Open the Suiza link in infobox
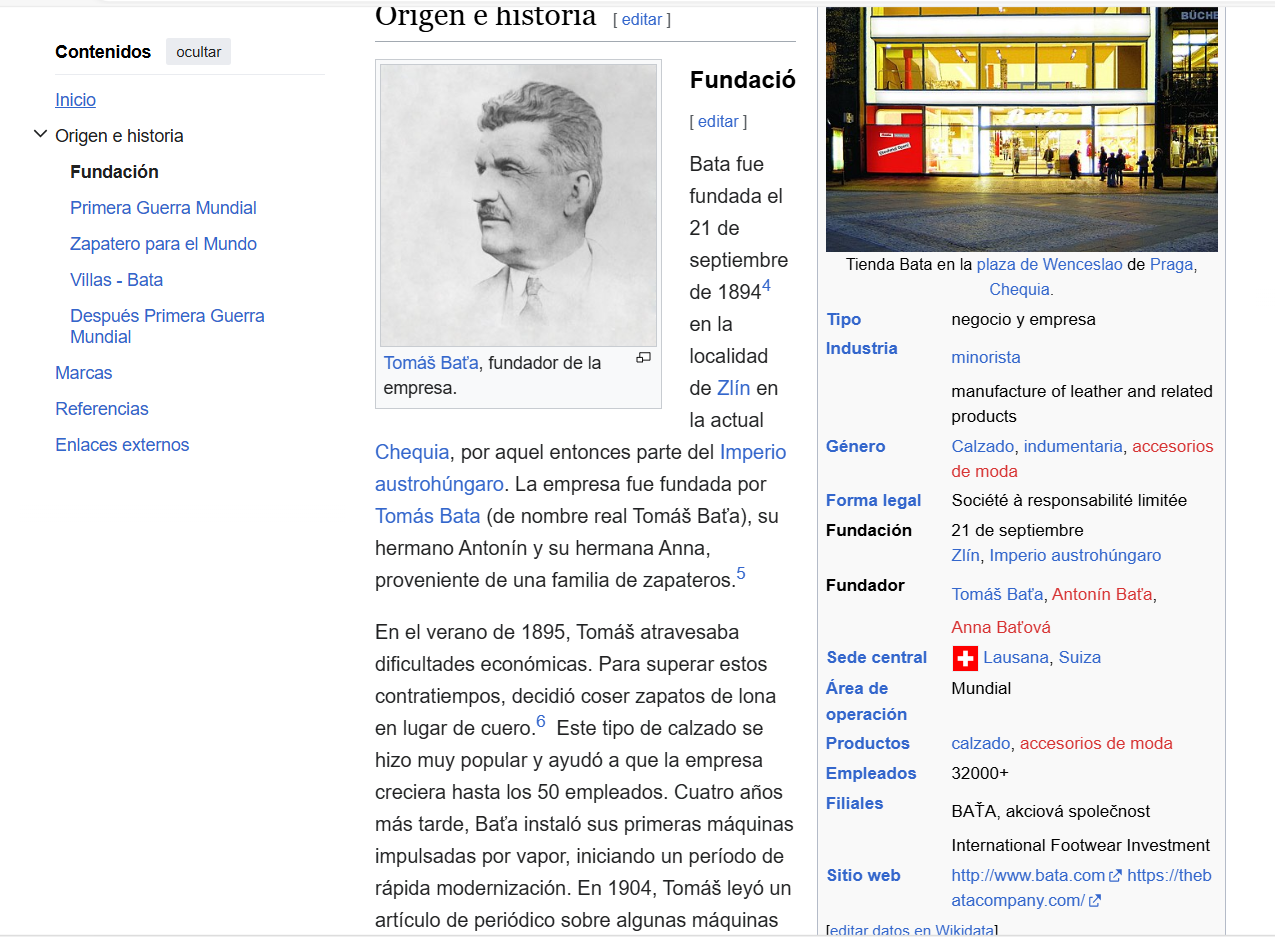 coord(1080,658)
